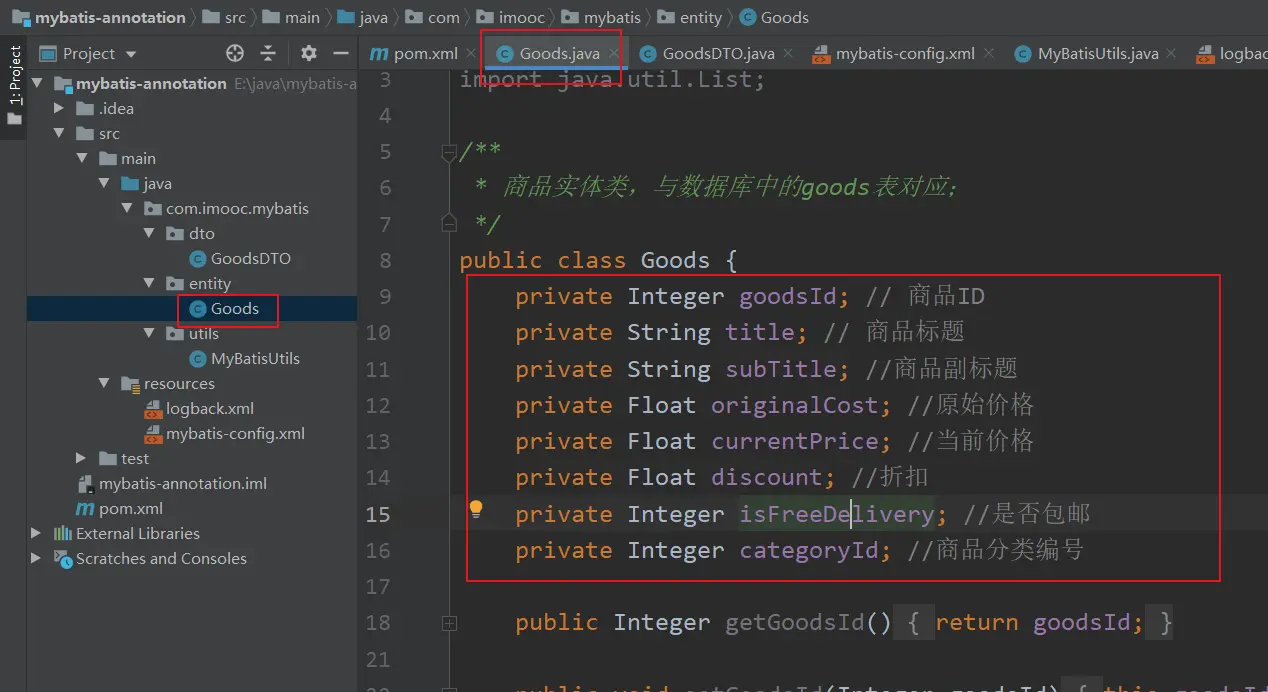The width and height of the screenshot is (1268, 692).
Task: Unfold the getGoodsId method fold marker
Action: tap(449, 623)
